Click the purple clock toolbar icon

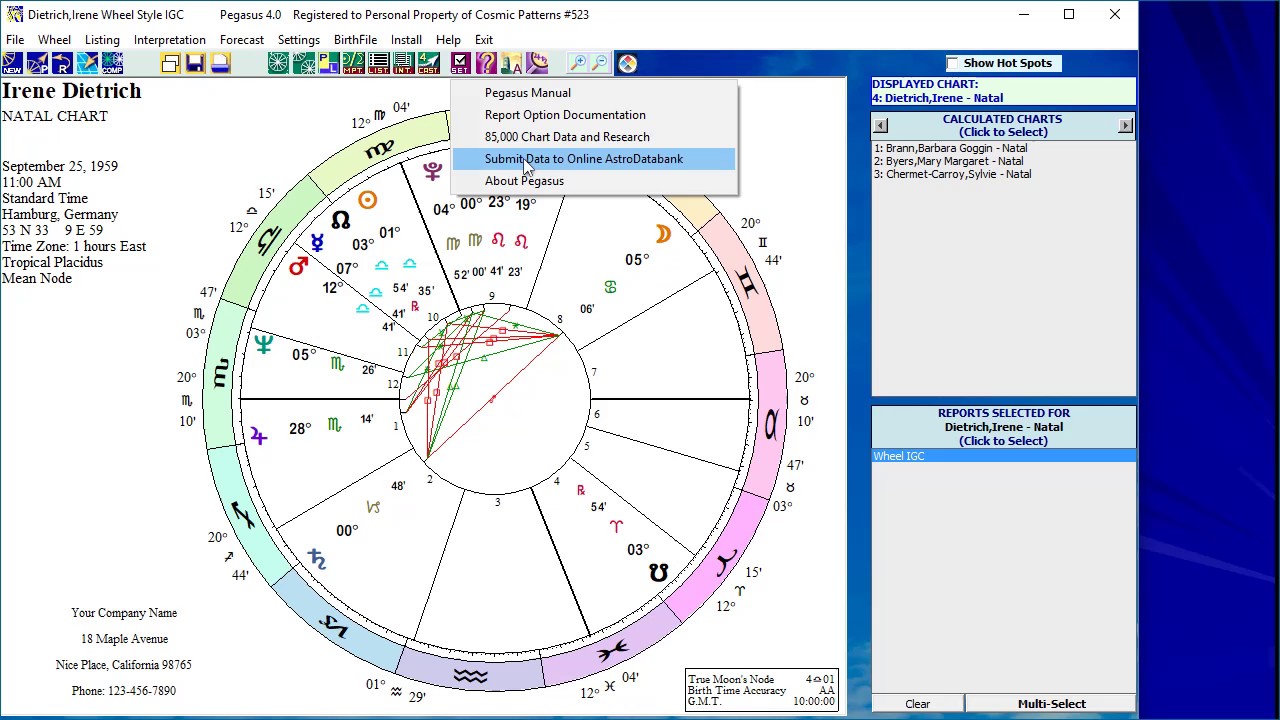coord(536,64)
